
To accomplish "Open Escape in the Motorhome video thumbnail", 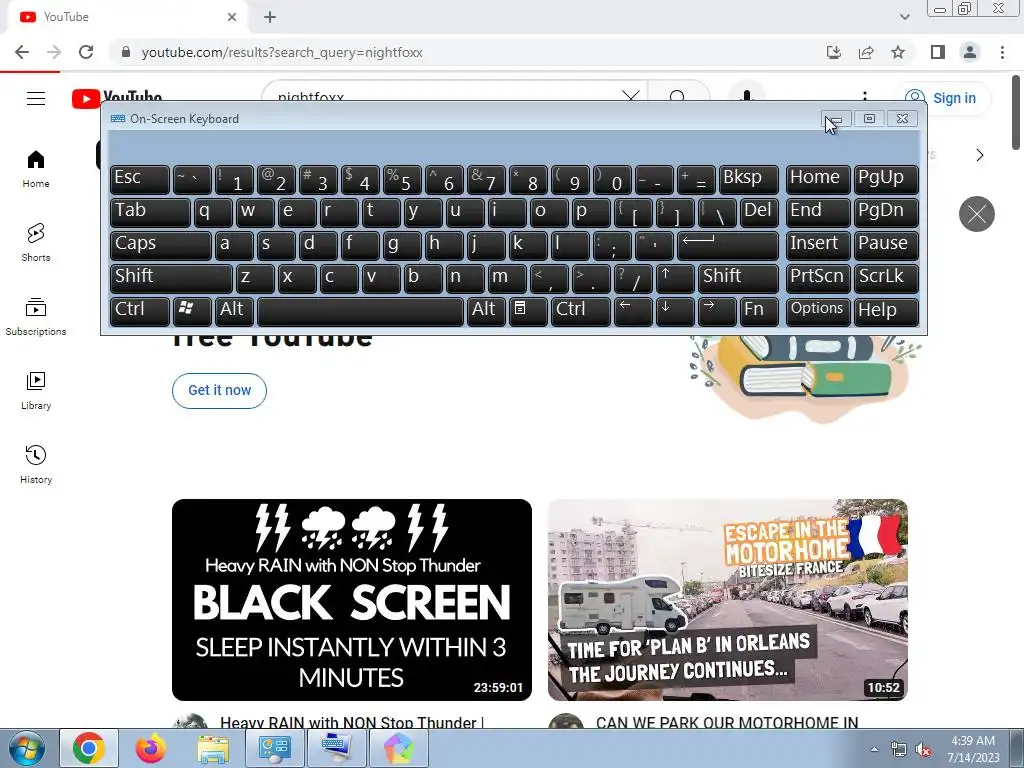I will point(728,600).
